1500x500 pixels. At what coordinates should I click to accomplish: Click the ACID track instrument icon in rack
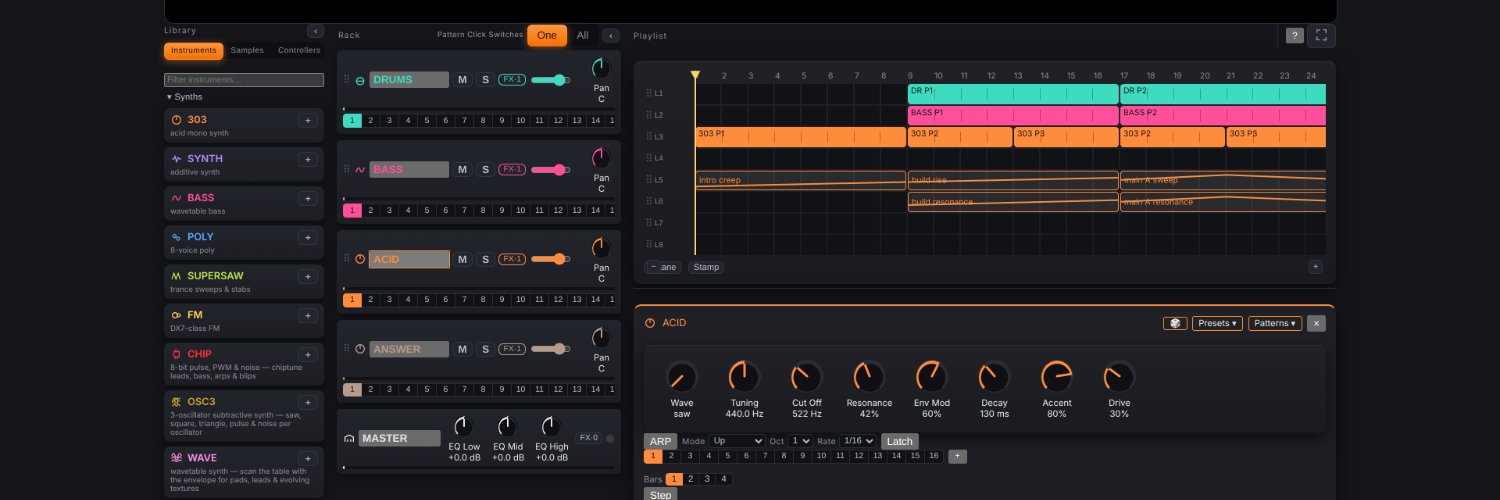tap(360, 259)
